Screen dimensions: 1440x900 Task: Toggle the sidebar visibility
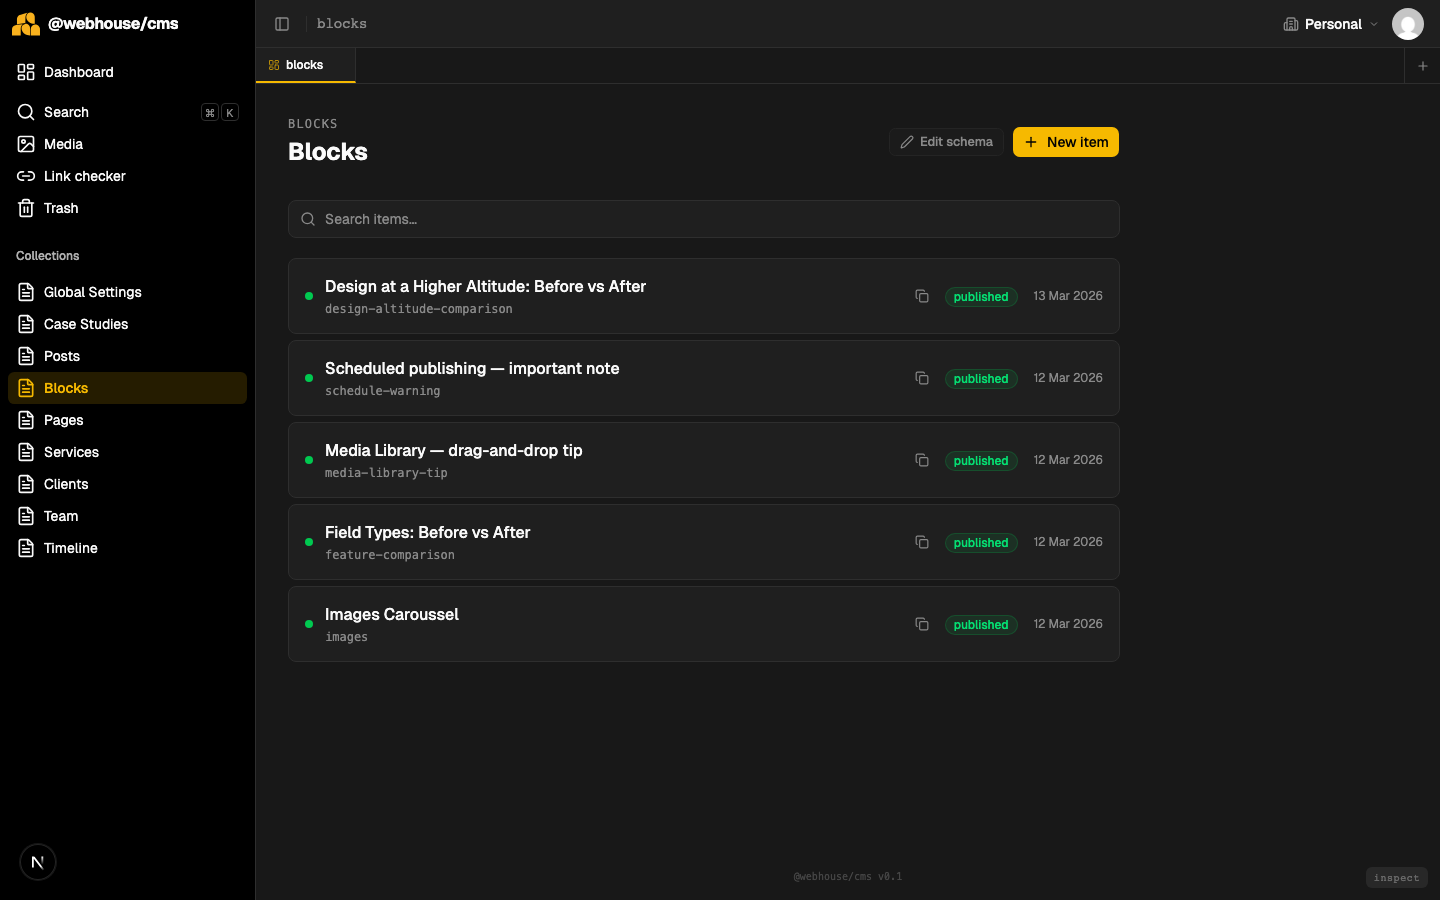click(x=282, y=23)
